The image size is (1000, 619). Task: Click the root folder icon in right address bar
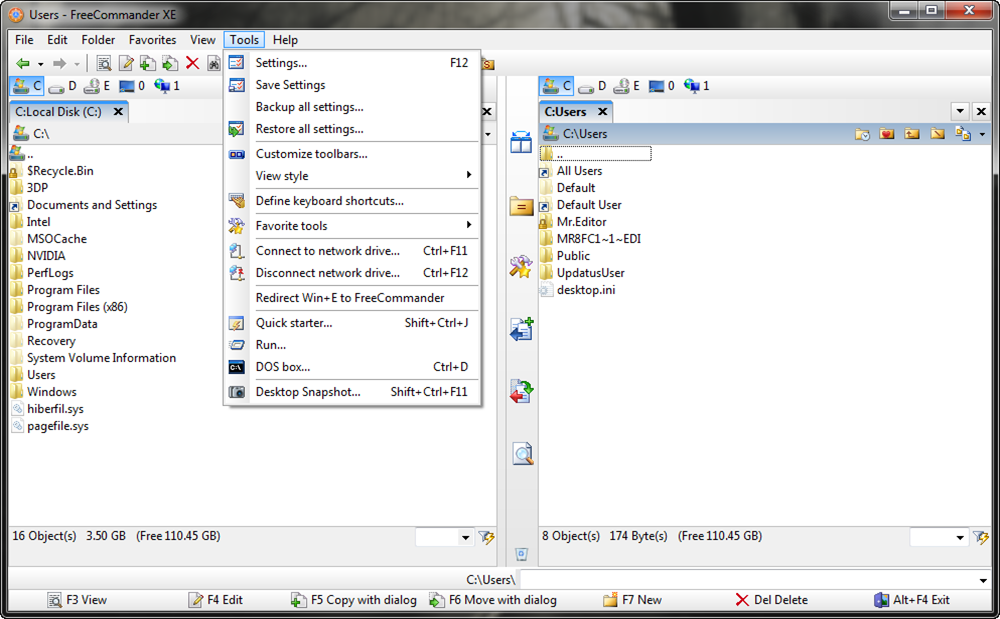point(937,134)
